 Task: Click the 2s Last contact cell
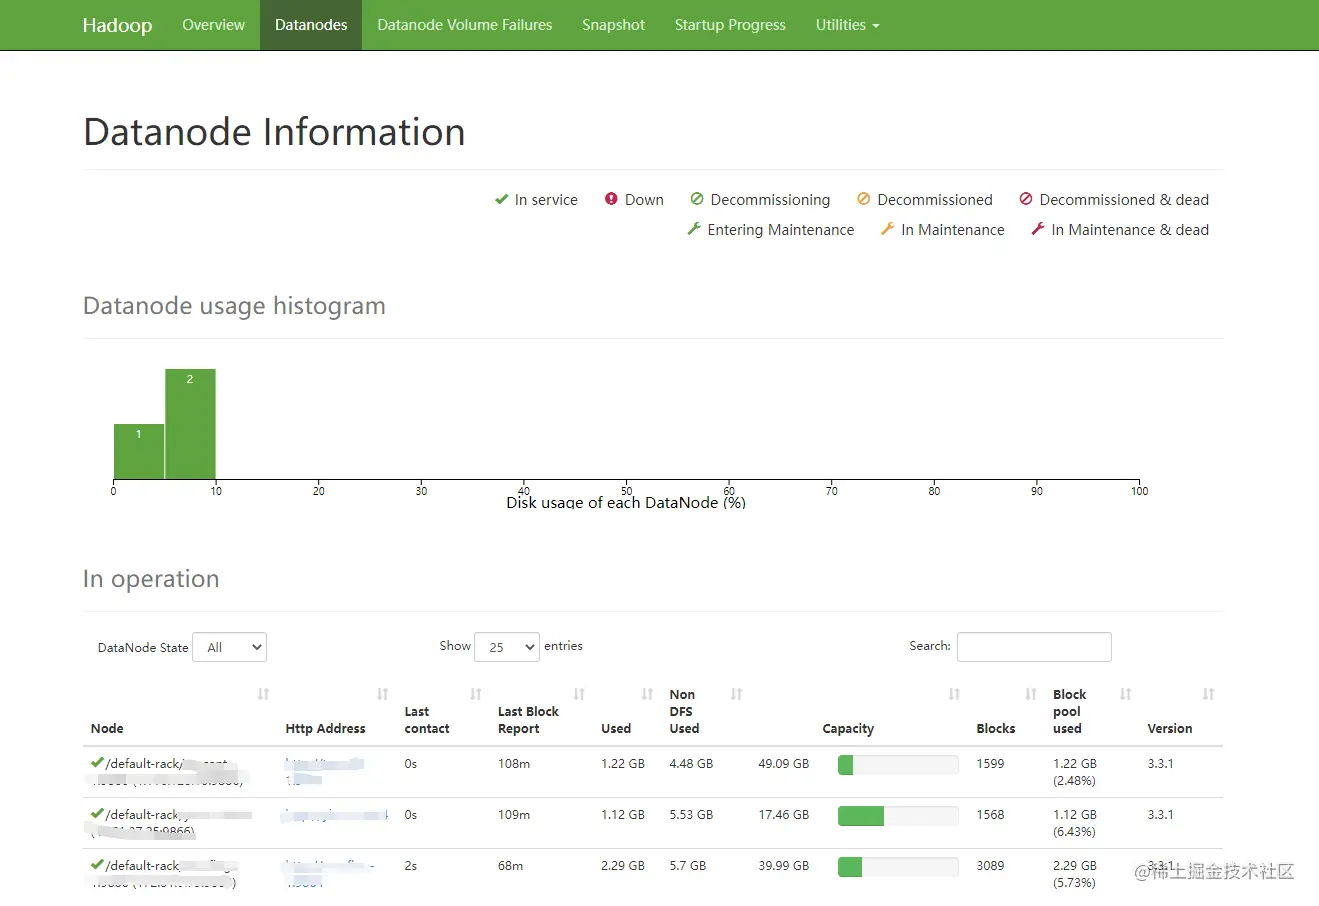410,866
